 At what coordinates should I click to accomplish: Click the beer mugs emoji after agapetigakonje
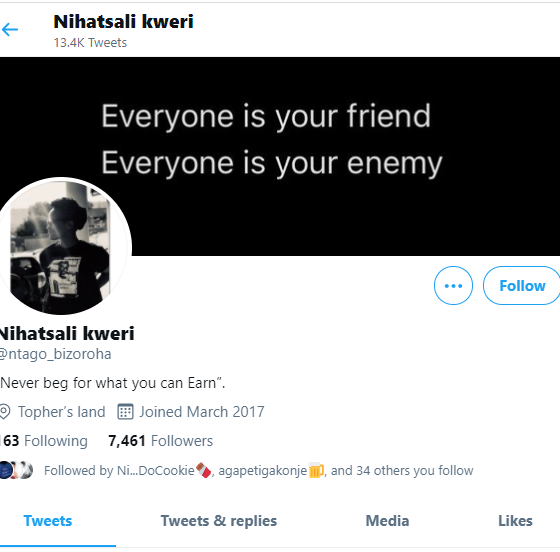tap(316, 470)
